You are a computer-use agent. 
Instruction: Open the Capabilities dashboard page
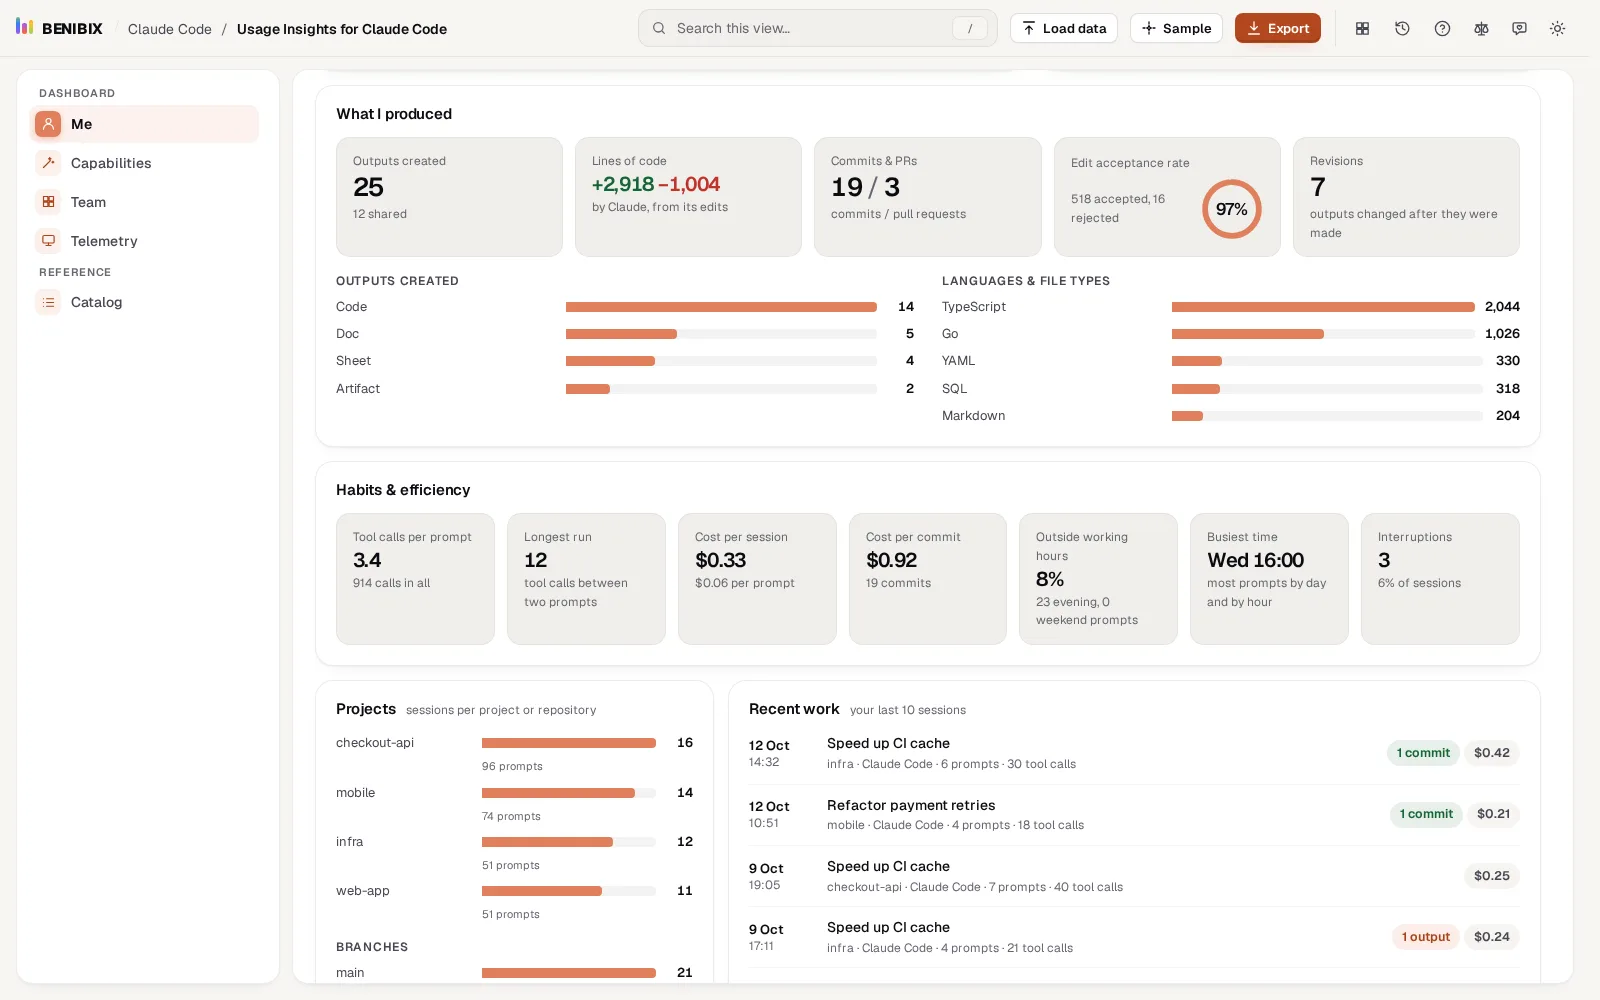(x=144, y=163)
